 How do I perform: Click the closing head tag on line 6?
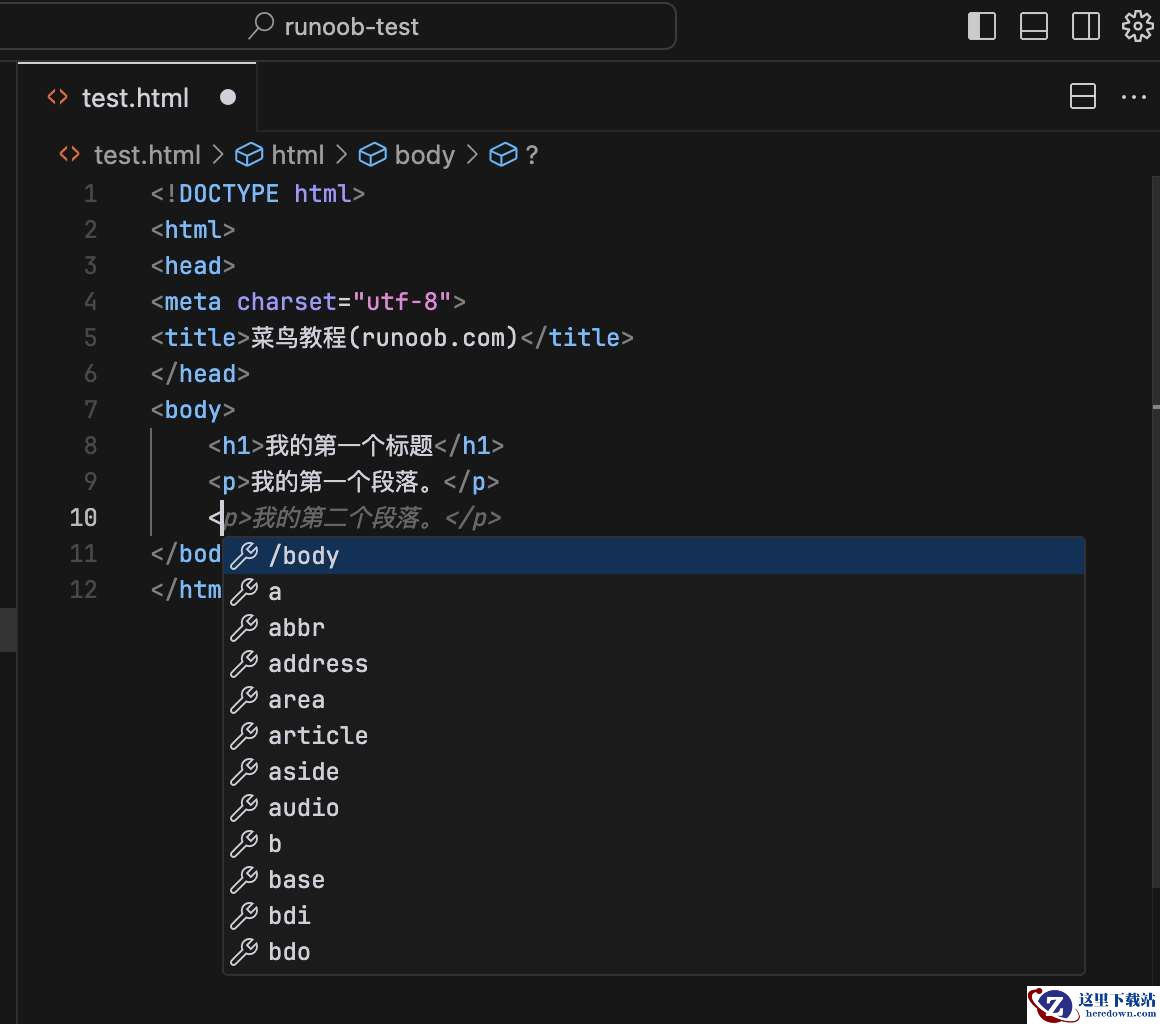(x=200, y=374)
